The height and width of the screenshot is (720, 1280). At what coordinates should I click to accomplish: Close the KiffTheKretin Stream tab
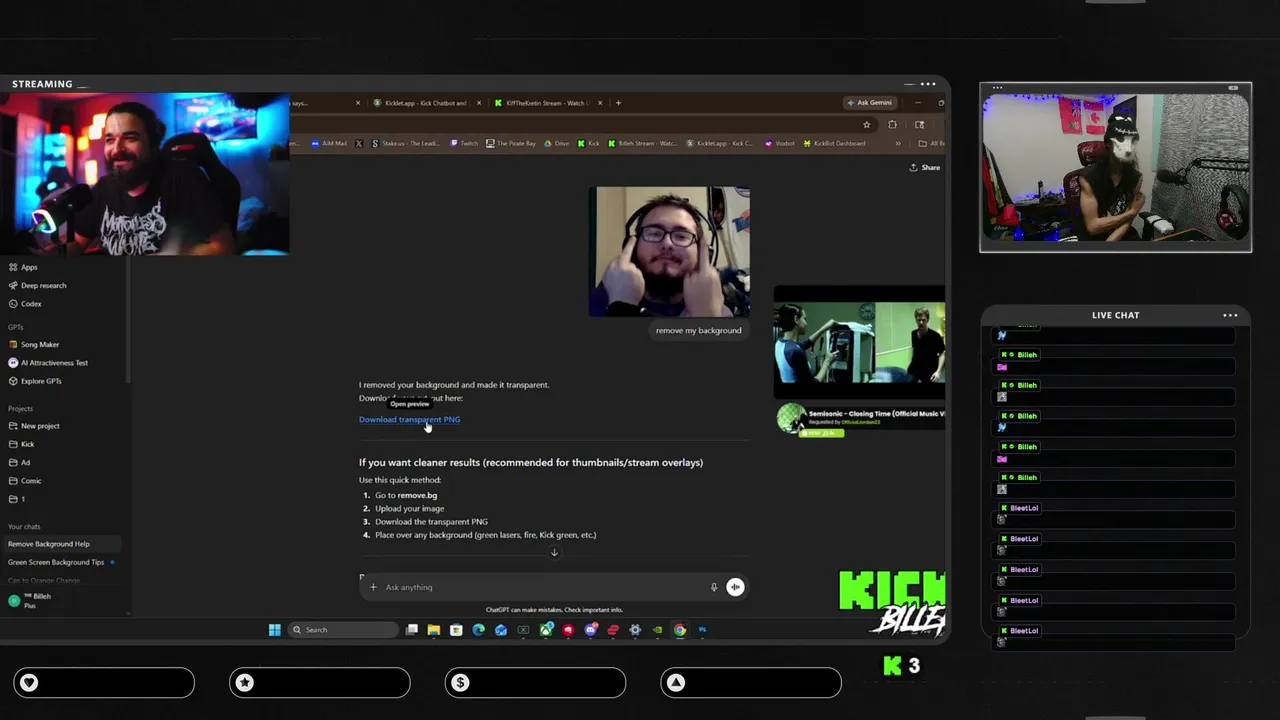[602, 103]
